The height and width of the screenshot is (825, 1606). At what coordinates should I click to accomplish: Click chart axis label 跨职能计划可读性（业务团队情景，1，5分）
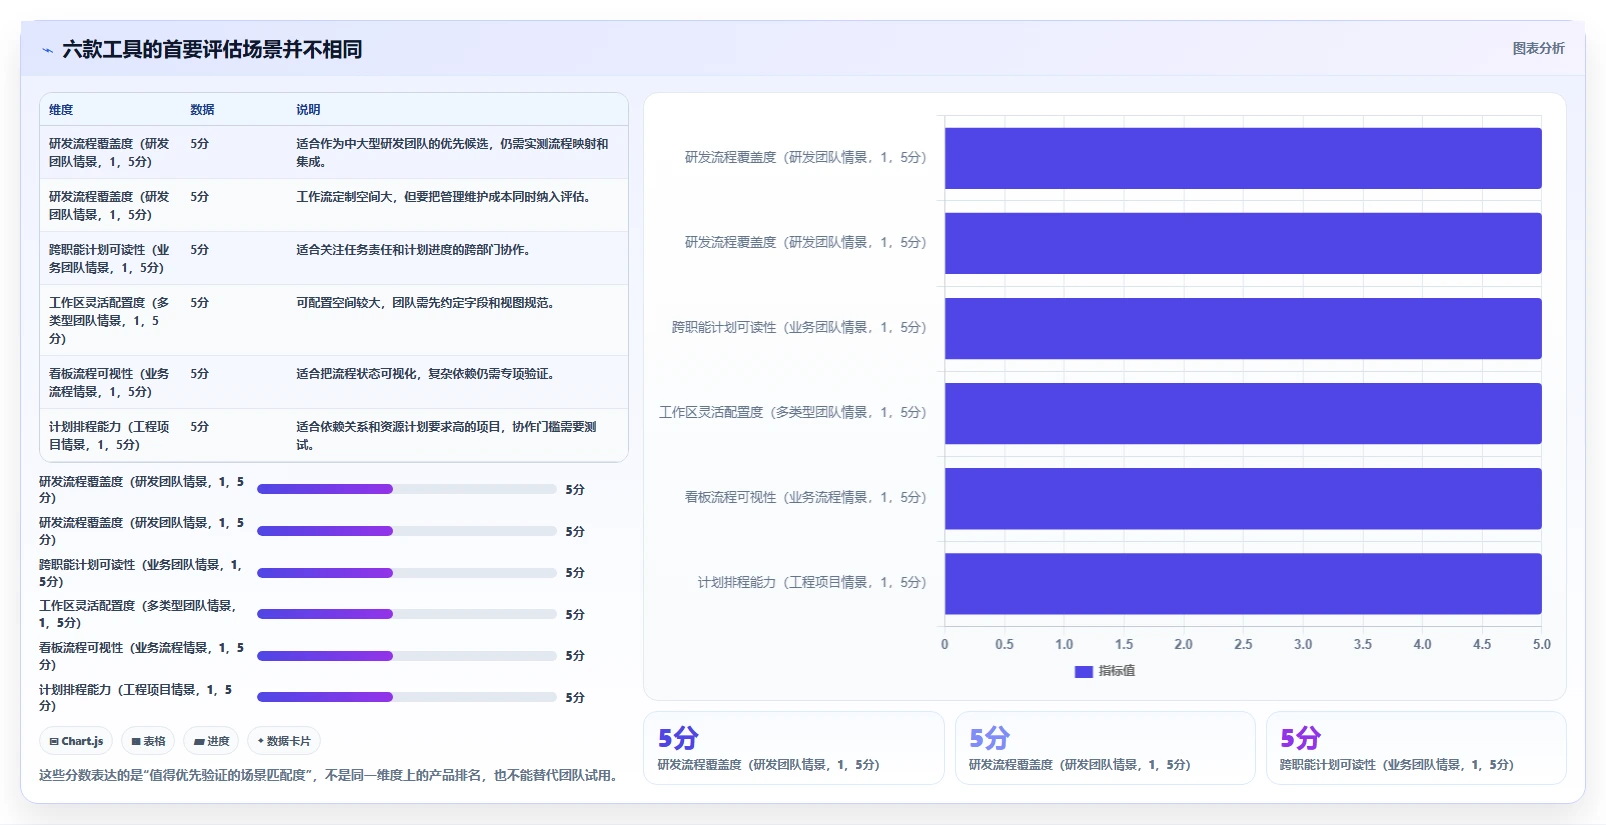click(x=798, y=327)
